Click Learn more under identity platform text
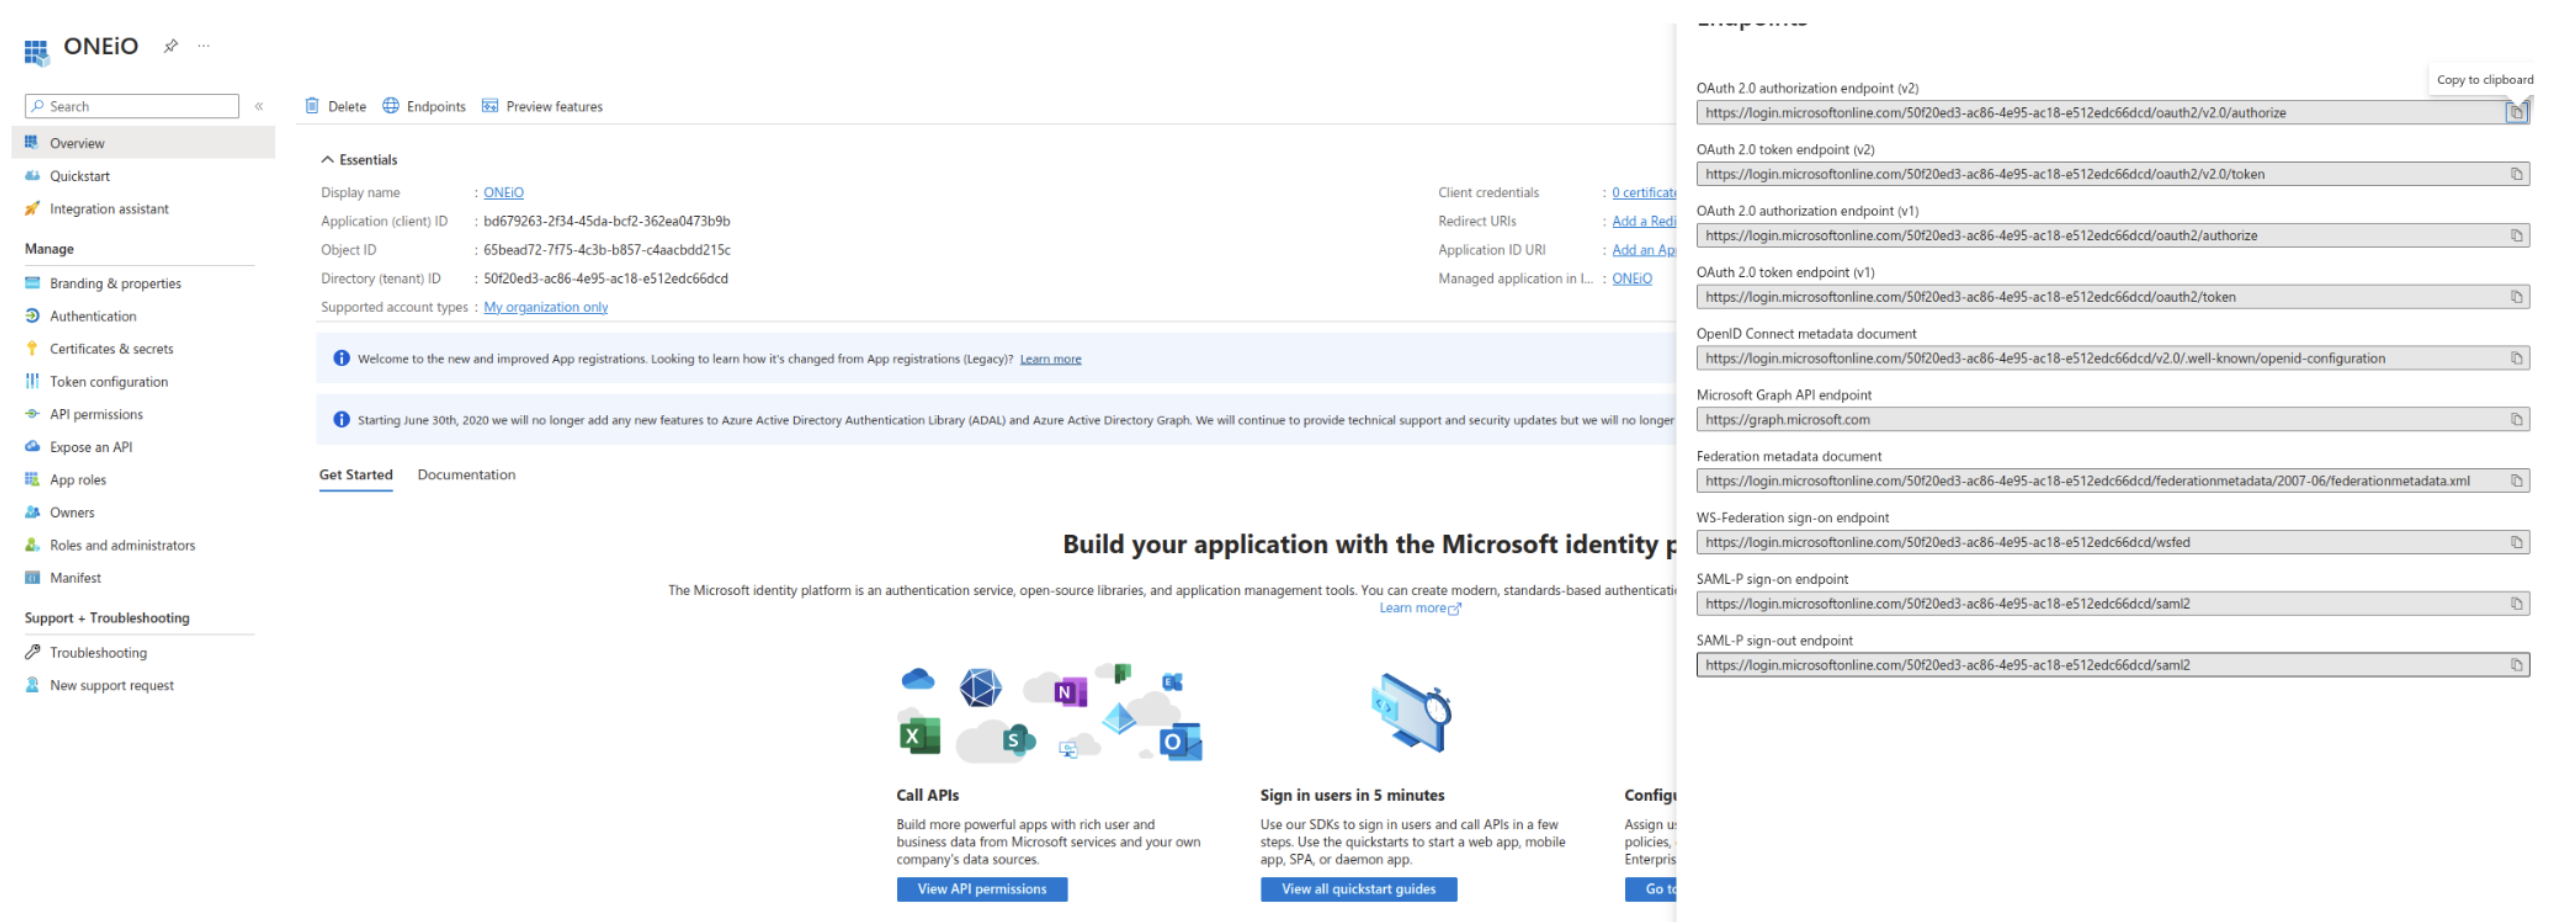 (x=1419, y=608)
